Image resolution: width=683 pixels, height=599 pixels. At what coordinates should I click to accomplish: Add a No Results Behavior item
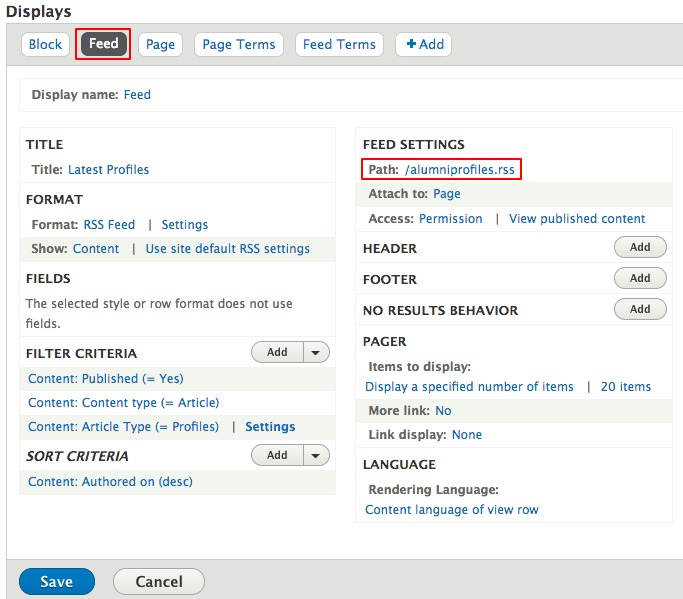click(640, 309)
